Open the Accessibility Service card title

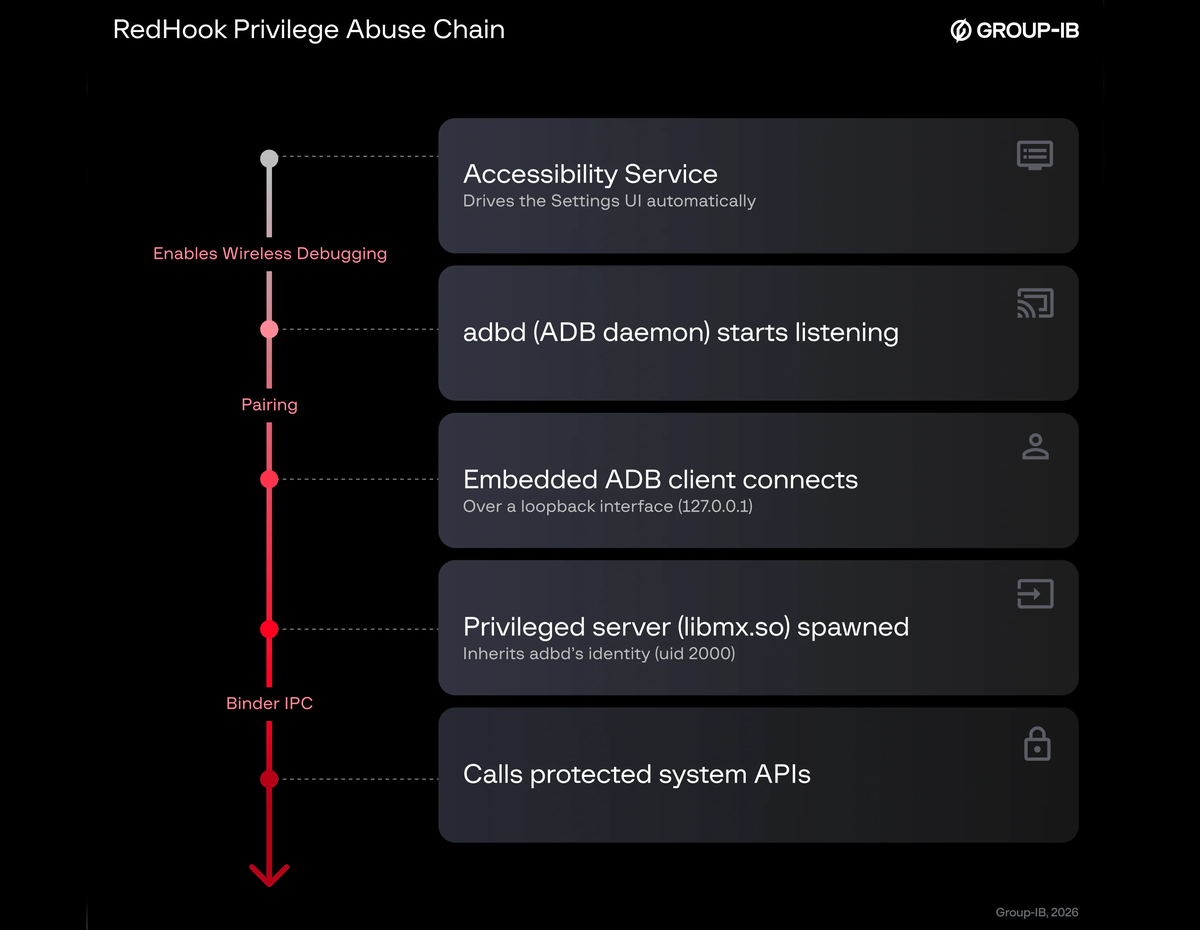pos(590,174)
